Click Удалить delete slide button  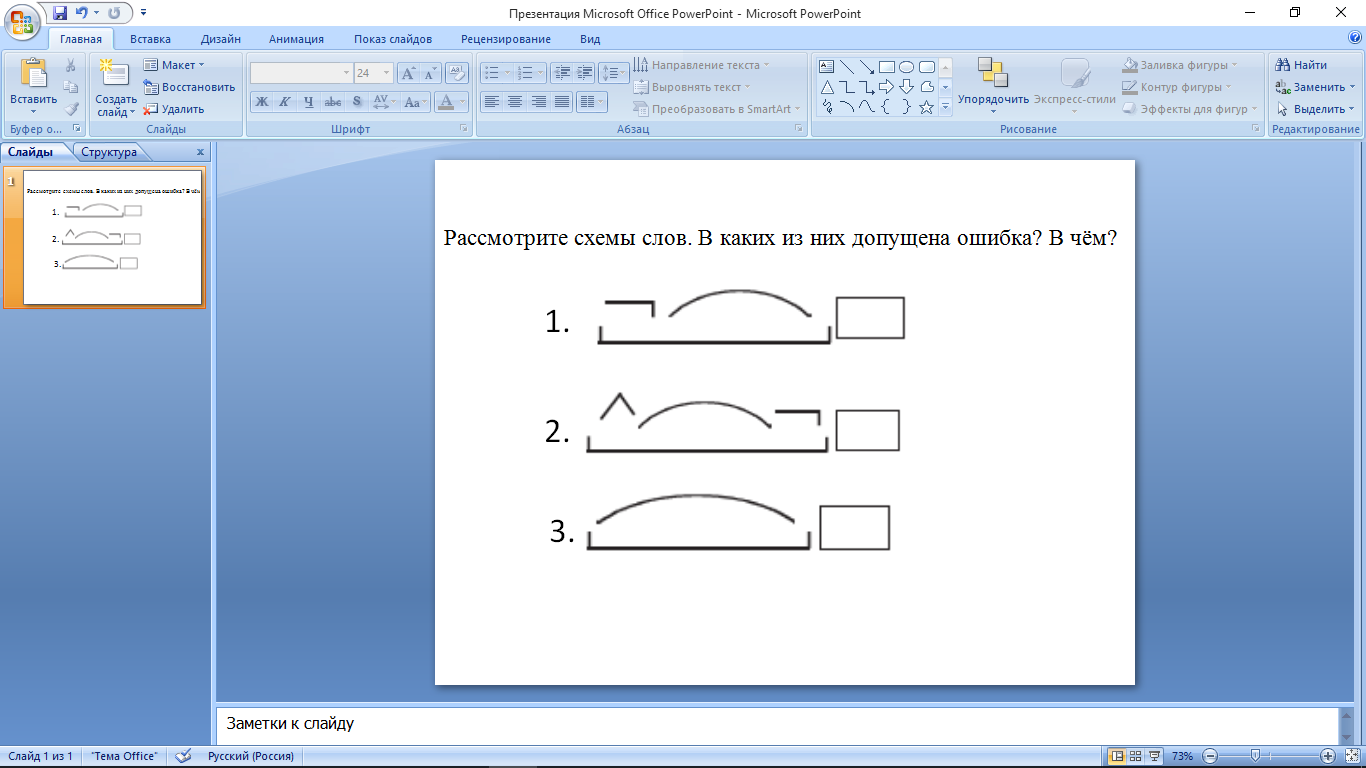tap(174, 109)
